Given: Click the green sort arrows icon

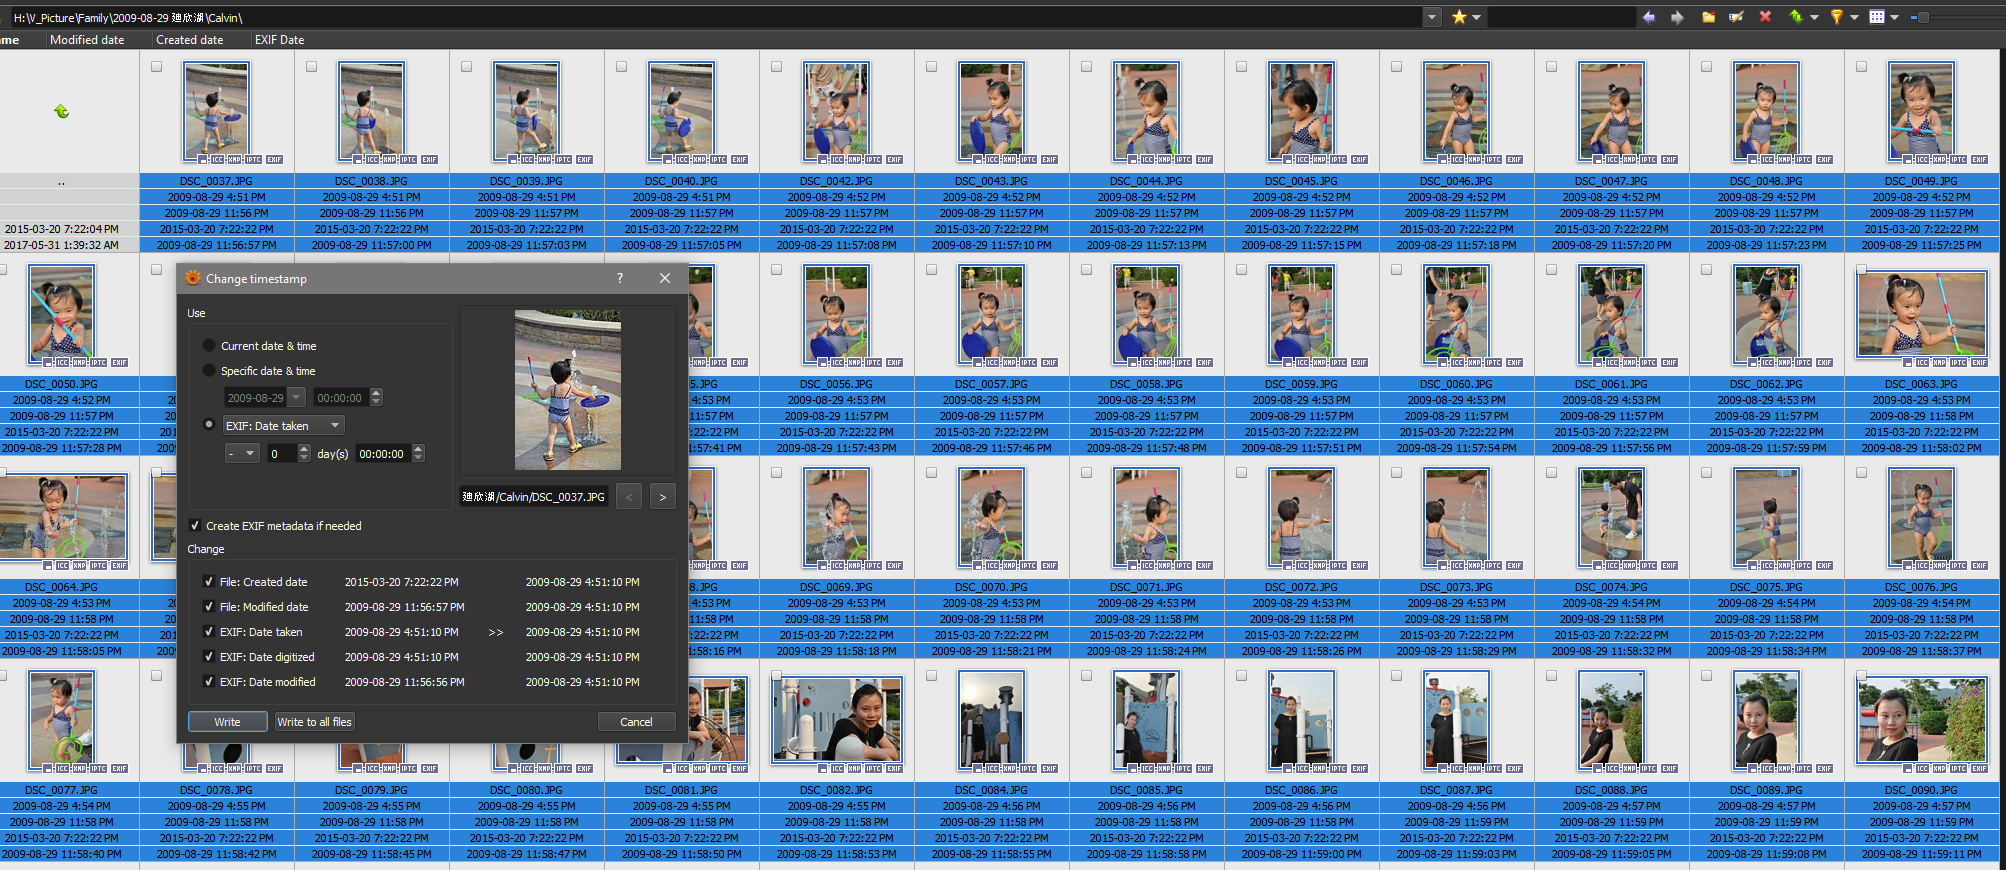Looking at the screenshot, I should click(1796, 17).
